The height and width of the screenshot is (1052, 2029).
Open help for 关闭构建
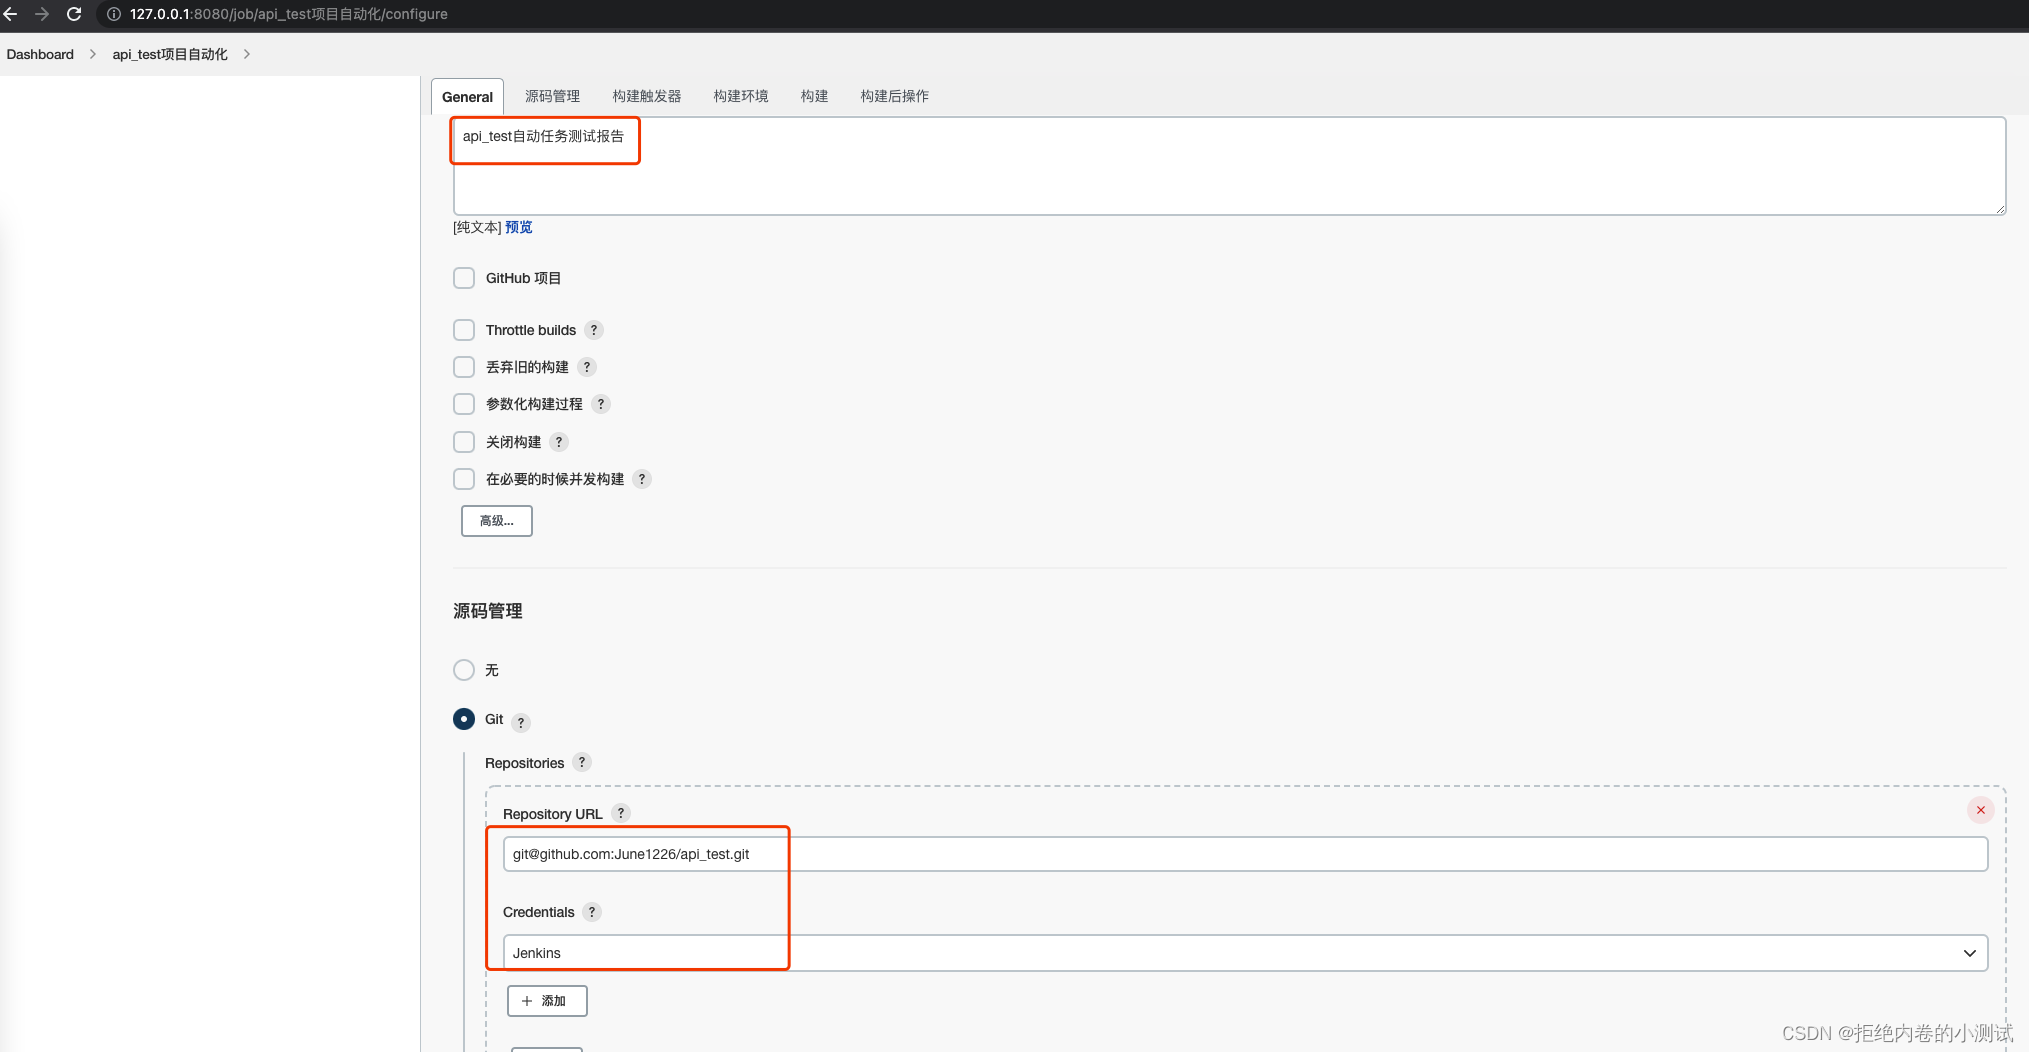pos(559,442)
